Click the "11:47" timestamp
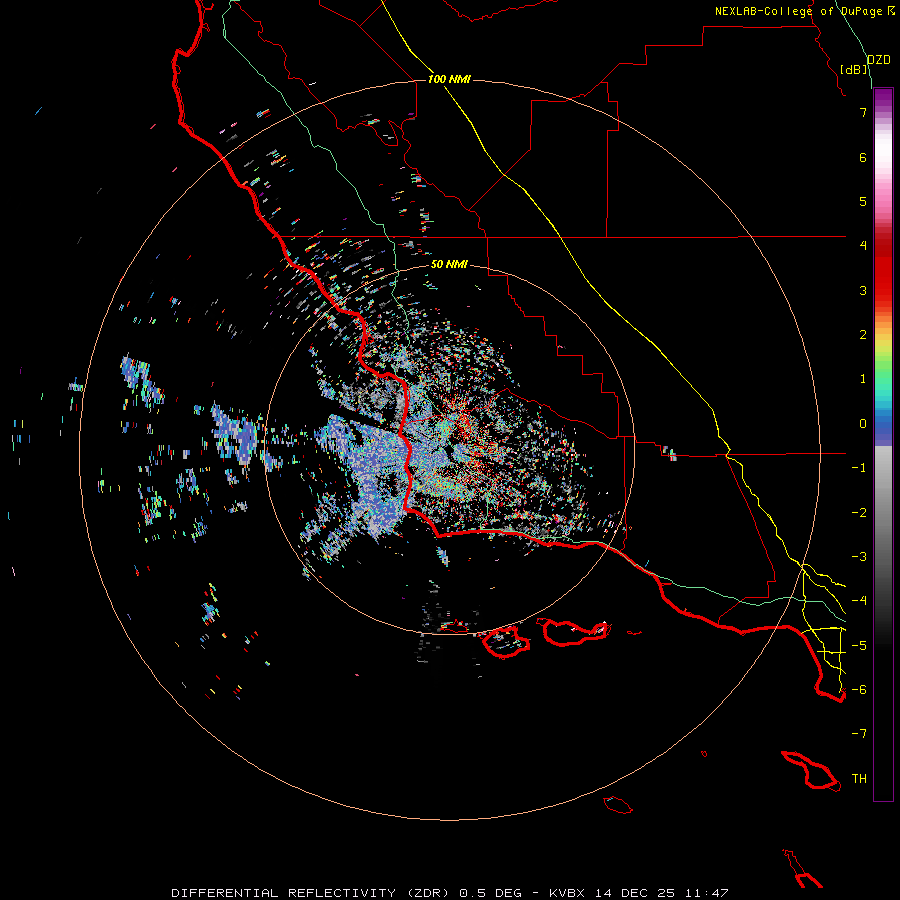 707,893
